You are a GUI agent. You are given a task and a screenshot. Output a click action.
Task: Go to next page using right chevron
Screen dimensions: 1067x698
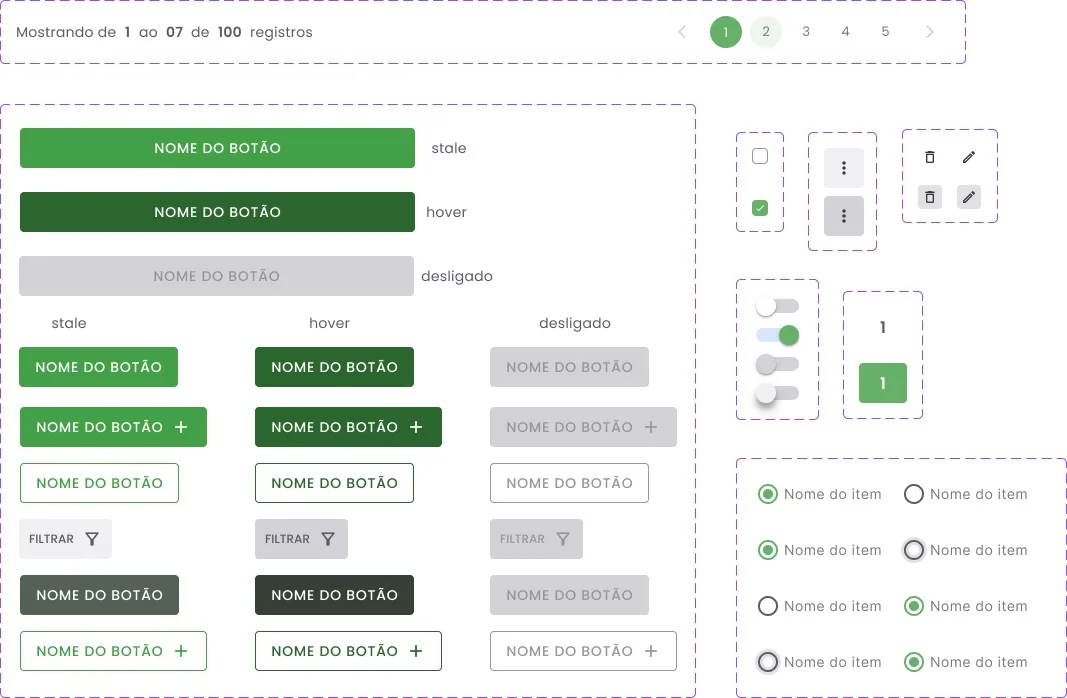[930, 32]
